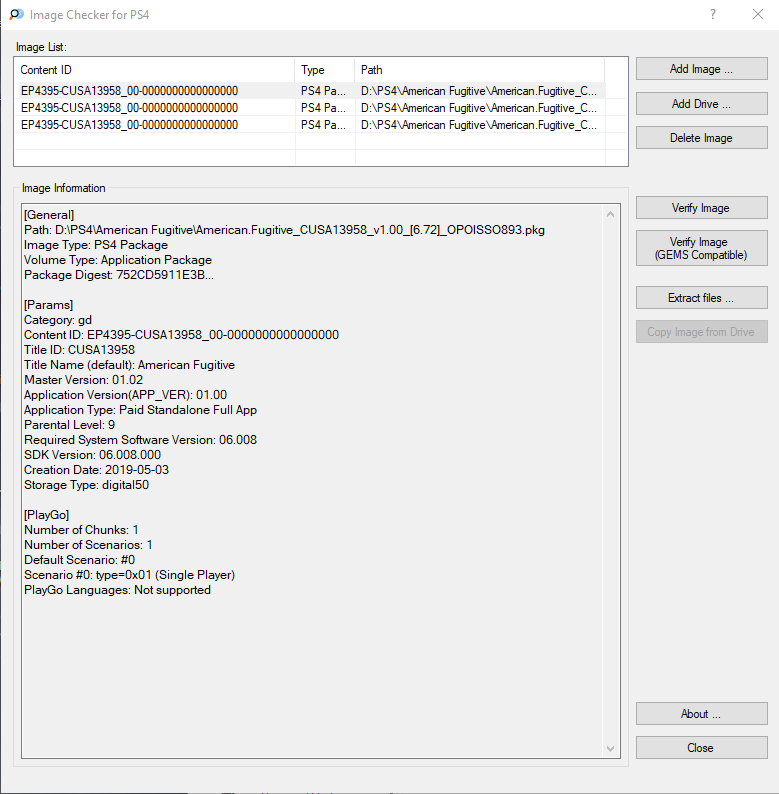Click the Creation Date: 2019-05-03 line

96,470
